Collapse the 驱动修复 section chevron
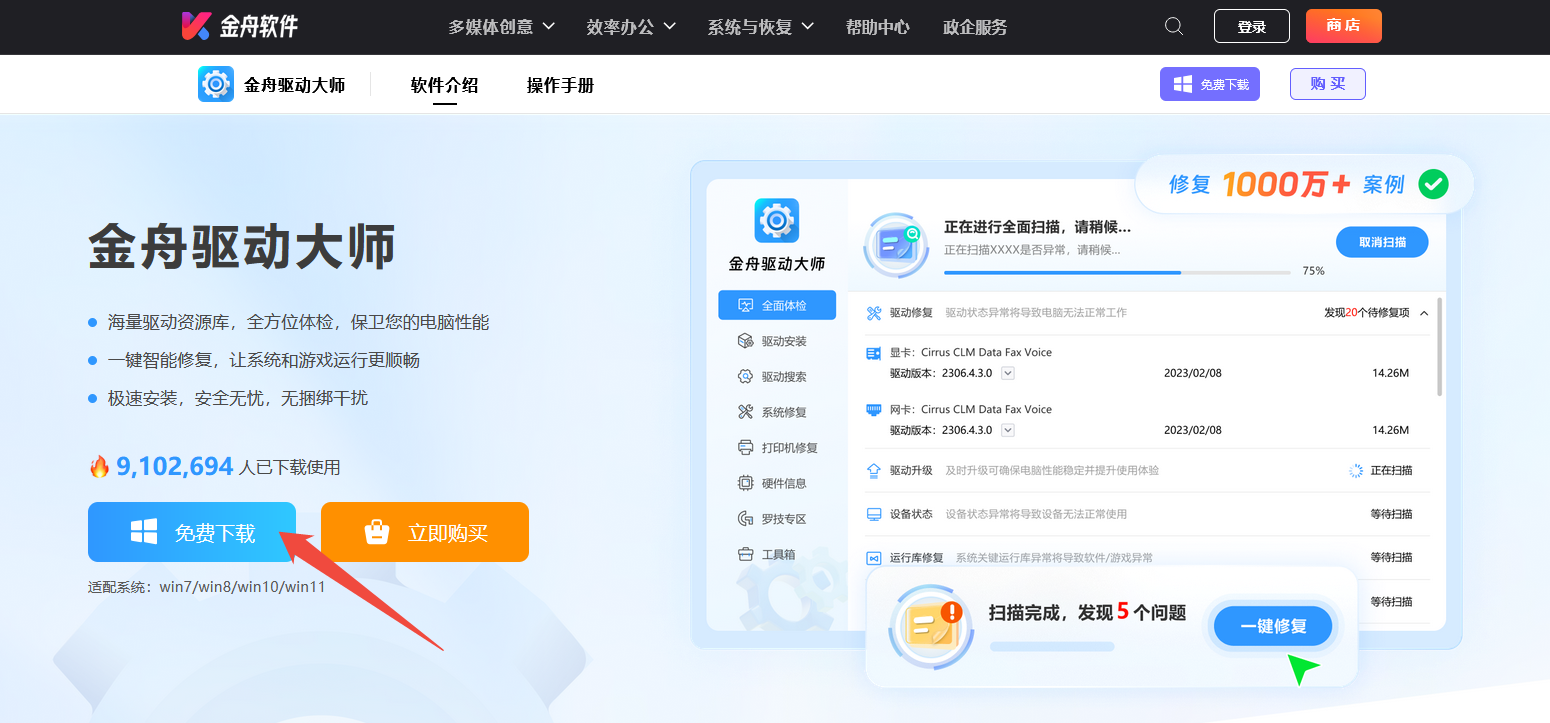Image resolution: width=1550 pixels, height=723 pixels. pyautogui.click(x=1424, y=313)
